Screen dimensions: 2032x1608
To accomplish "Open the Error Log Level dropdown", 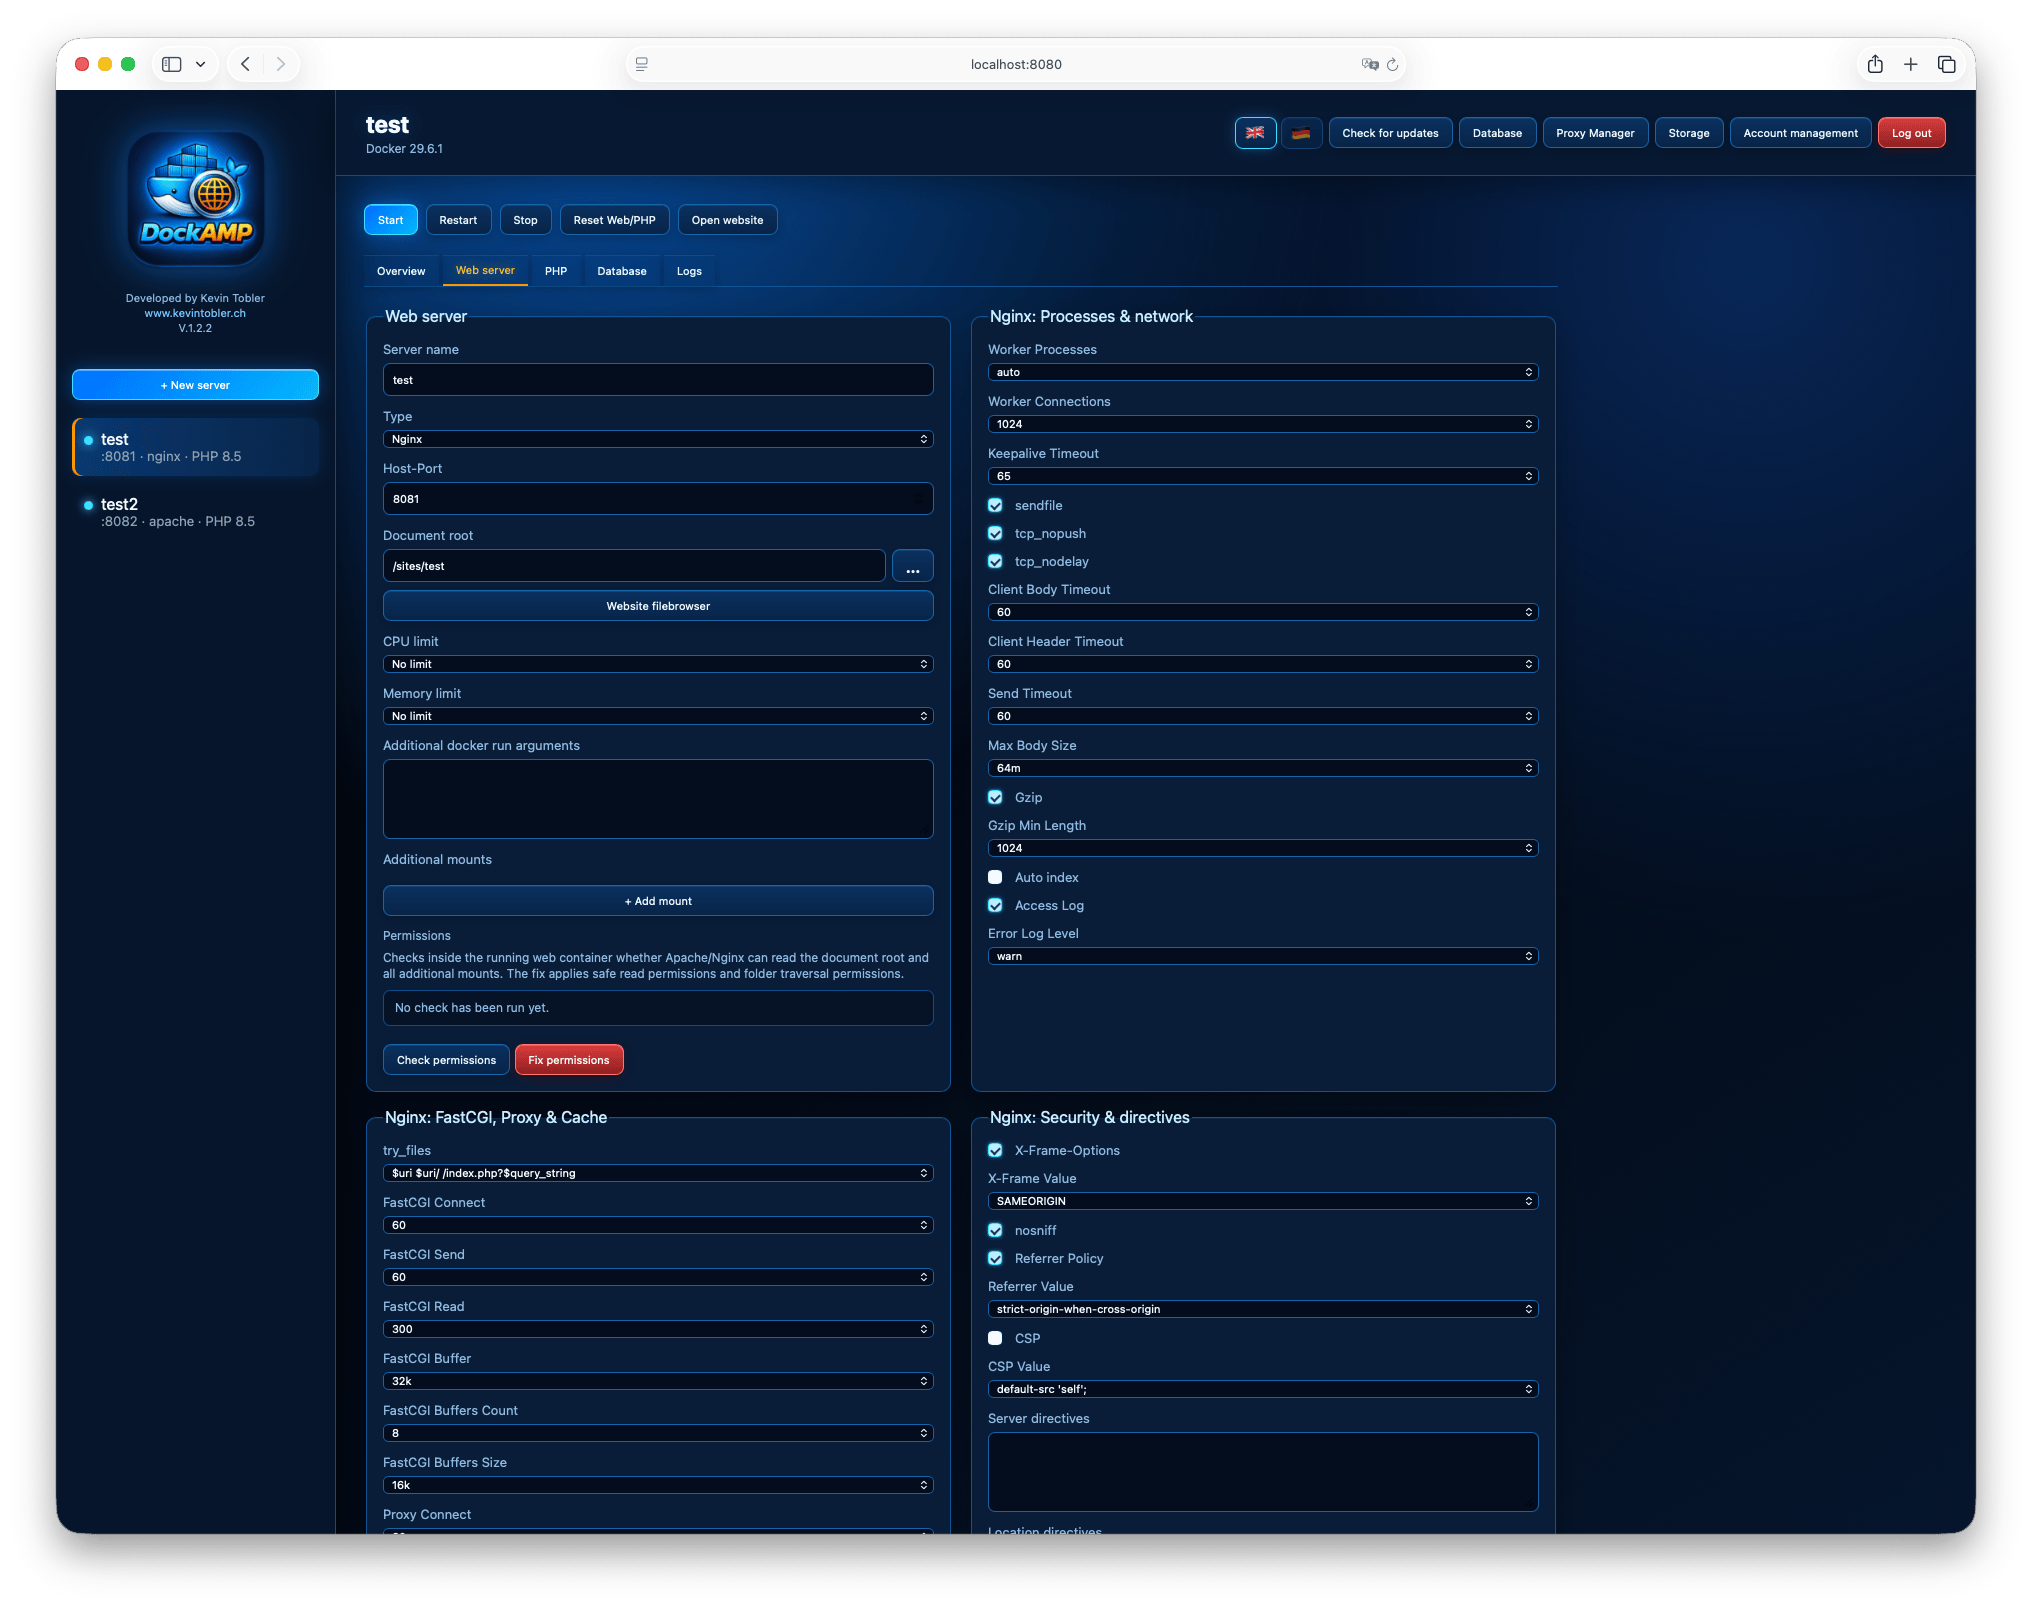I will [1263, 956].
